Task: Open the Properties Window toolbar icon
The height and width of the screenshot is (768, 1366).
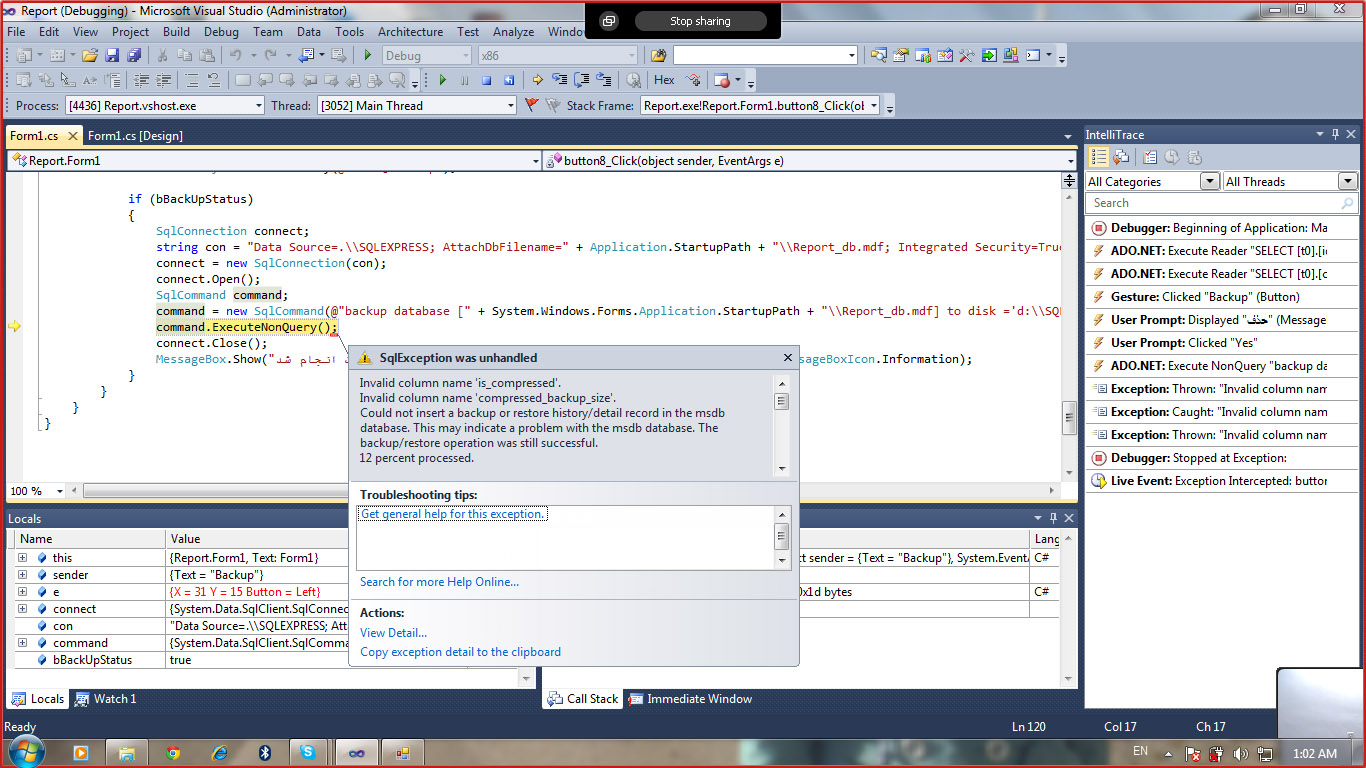Action: click(x=900, y=56)
